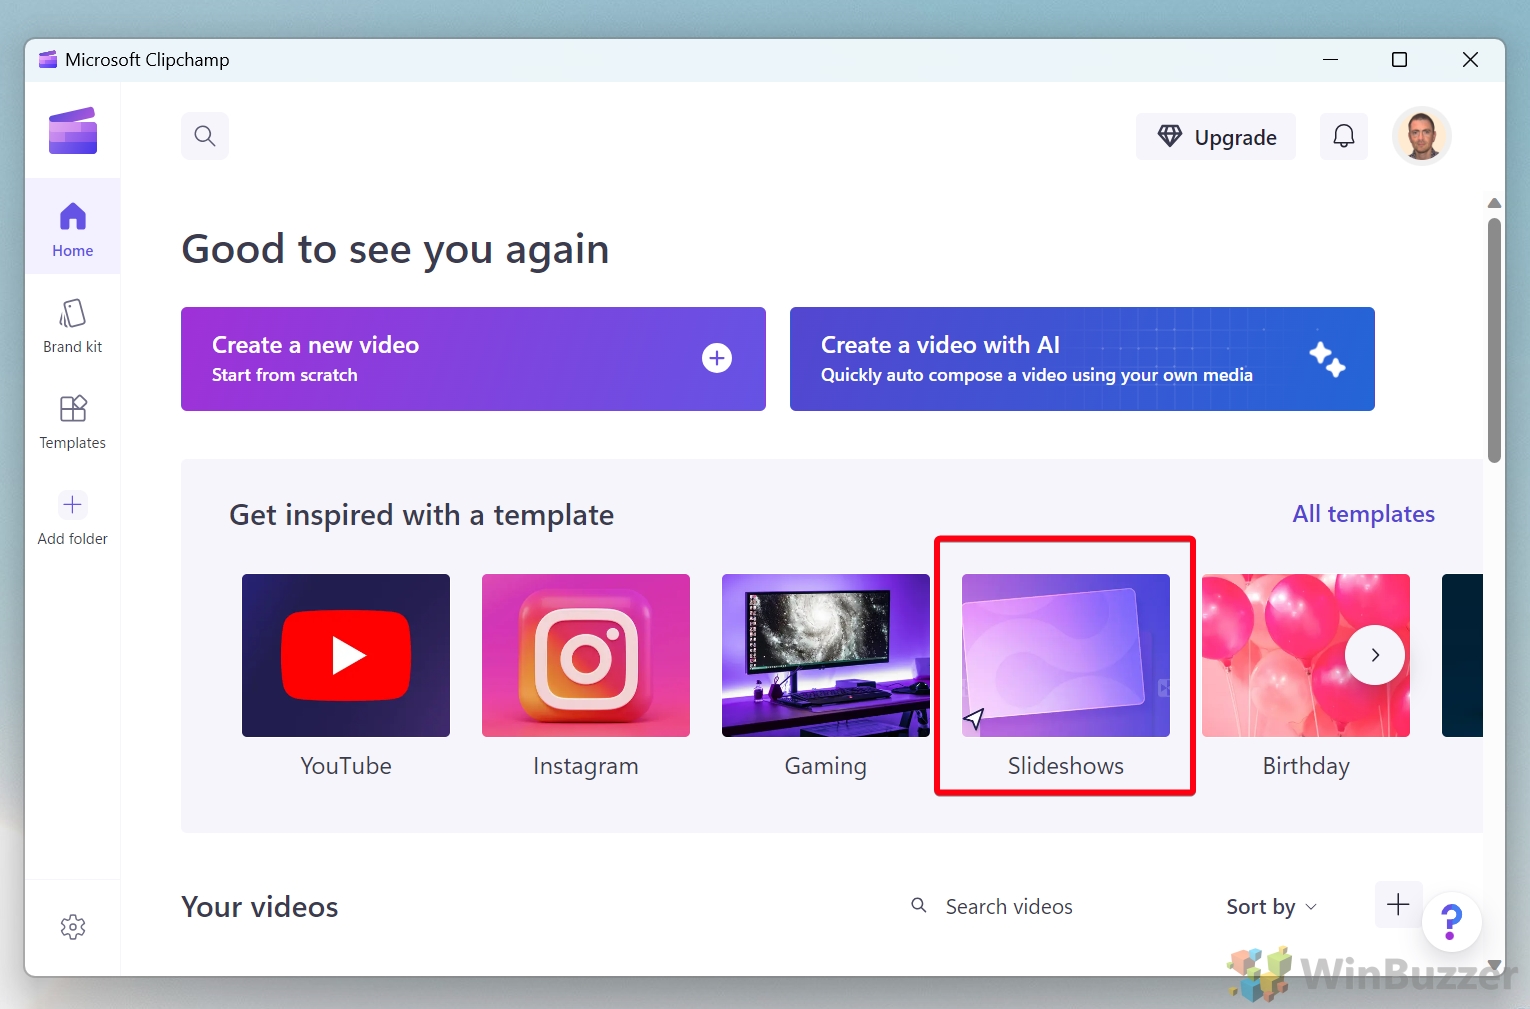Go to Home in sidebar
The height and width of the screenshot is (1009, 1530).
coord(73,227)
